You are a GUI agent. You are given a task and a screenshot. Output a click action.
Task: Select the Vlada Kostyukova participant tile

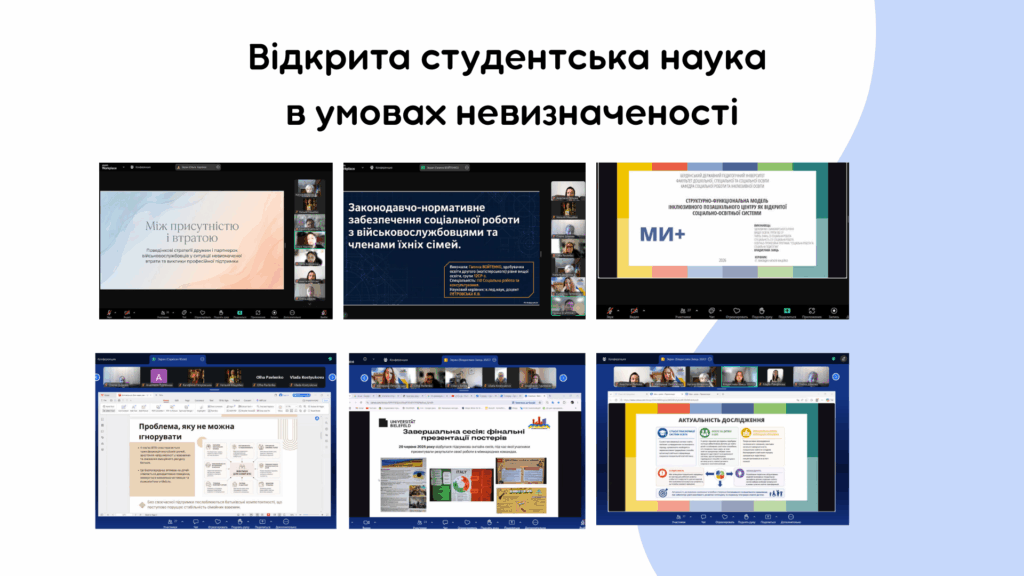[306, 377]
